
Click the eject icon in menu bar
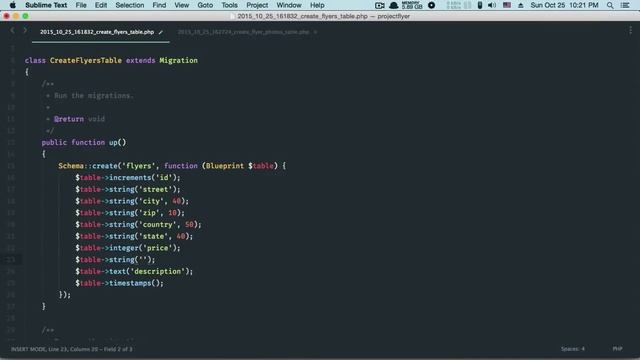tap(521, 5)
